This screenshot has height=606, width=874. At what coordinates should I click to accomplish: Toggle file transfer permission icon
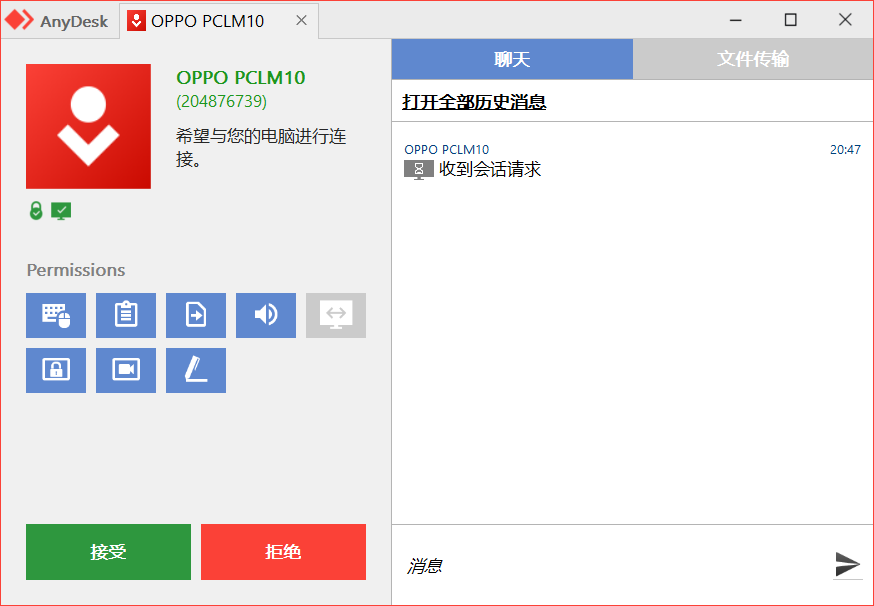tap(196, 315)
